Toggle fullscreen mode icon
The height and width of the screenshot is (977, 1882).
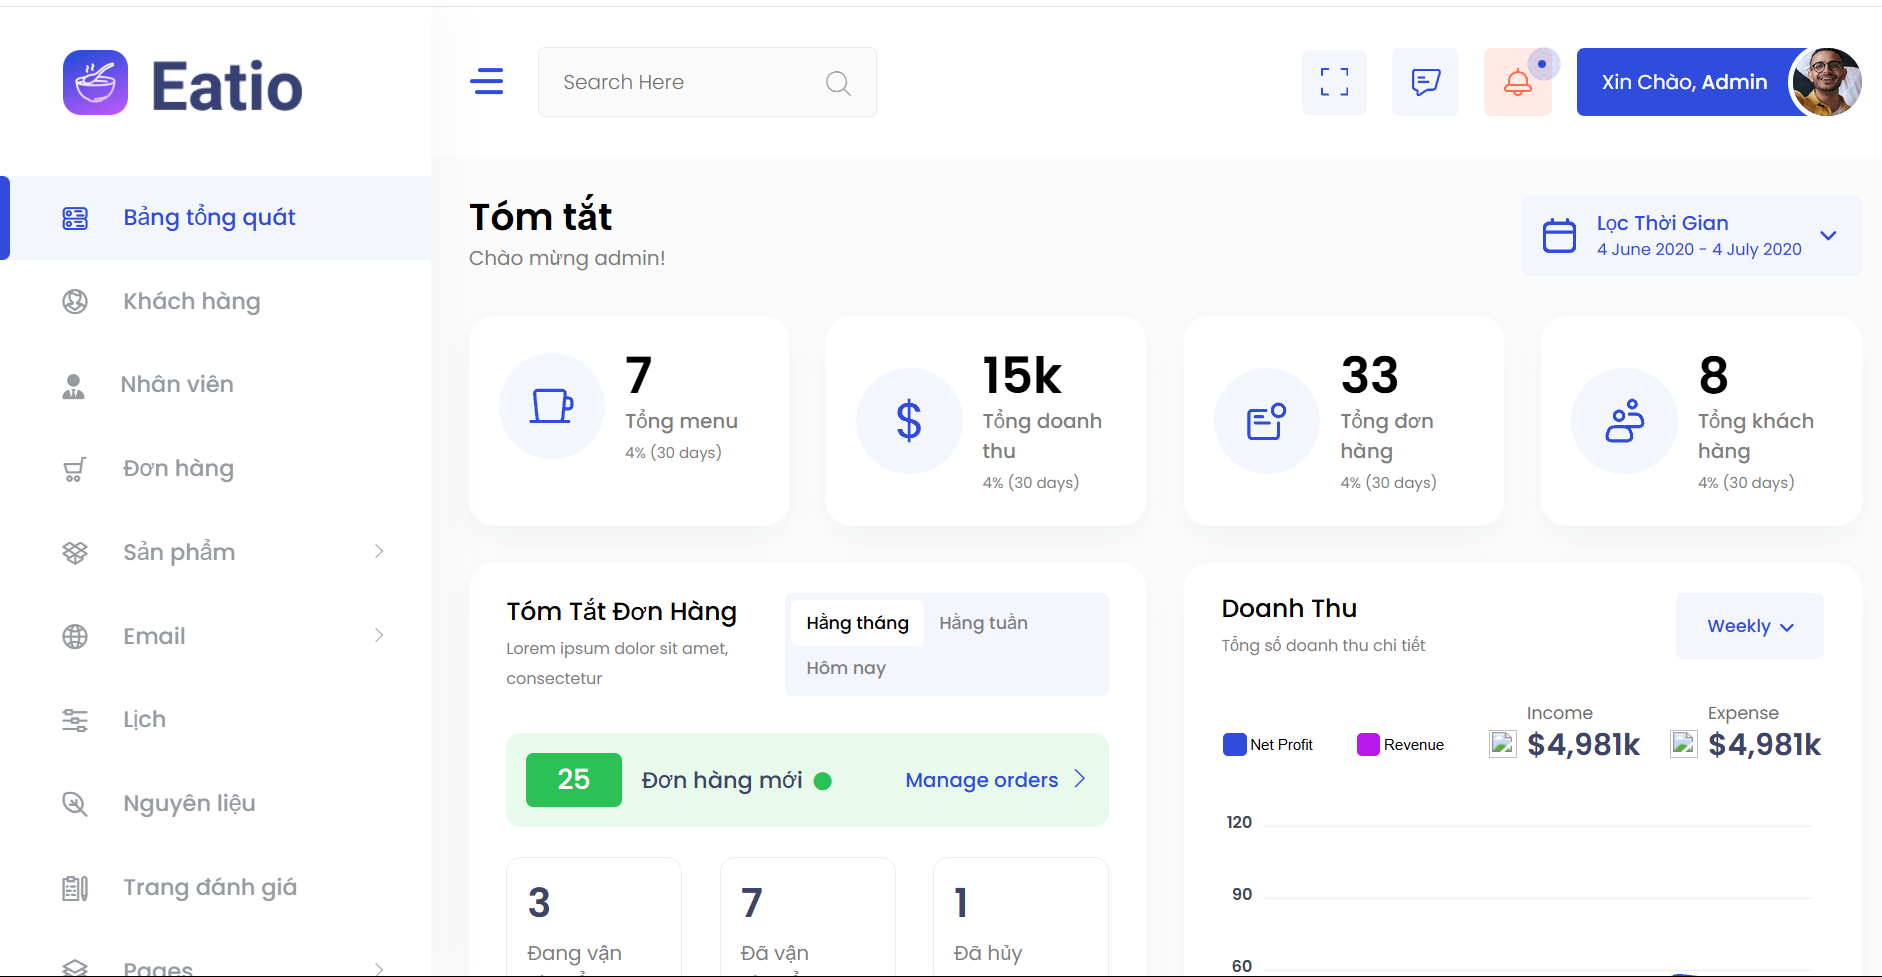click(1334, 82)
